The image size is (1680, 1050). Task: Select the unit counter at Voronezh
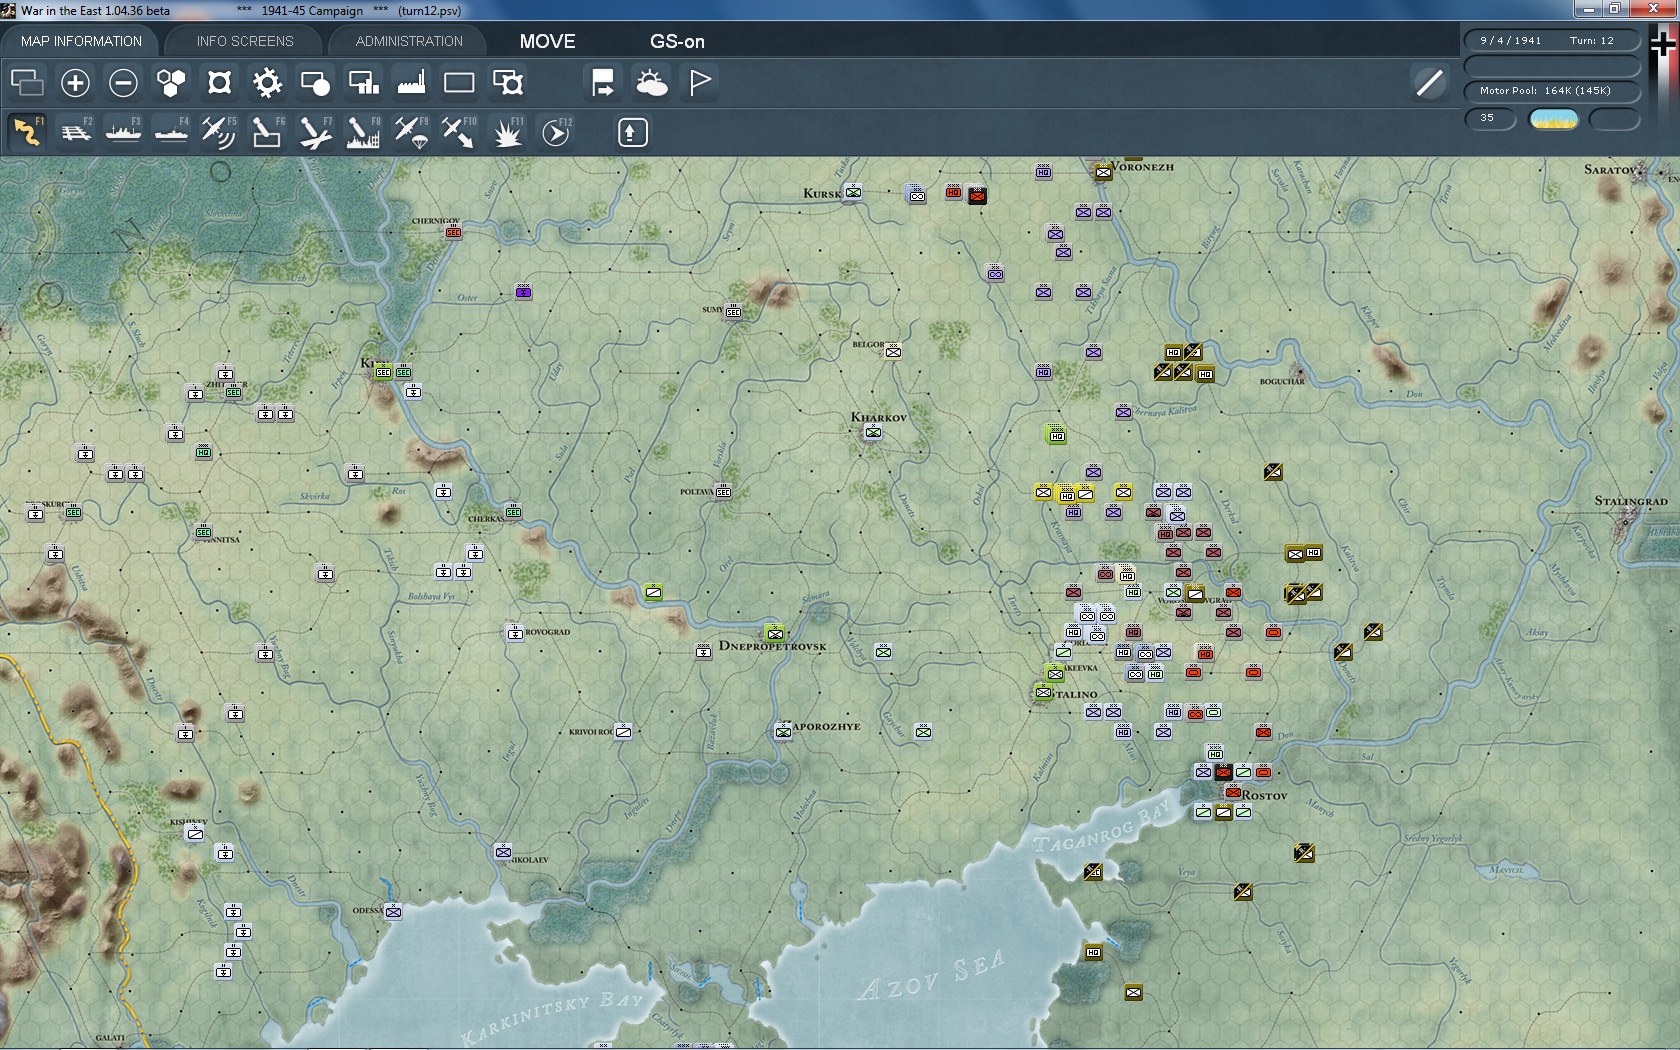point(1103,173)
